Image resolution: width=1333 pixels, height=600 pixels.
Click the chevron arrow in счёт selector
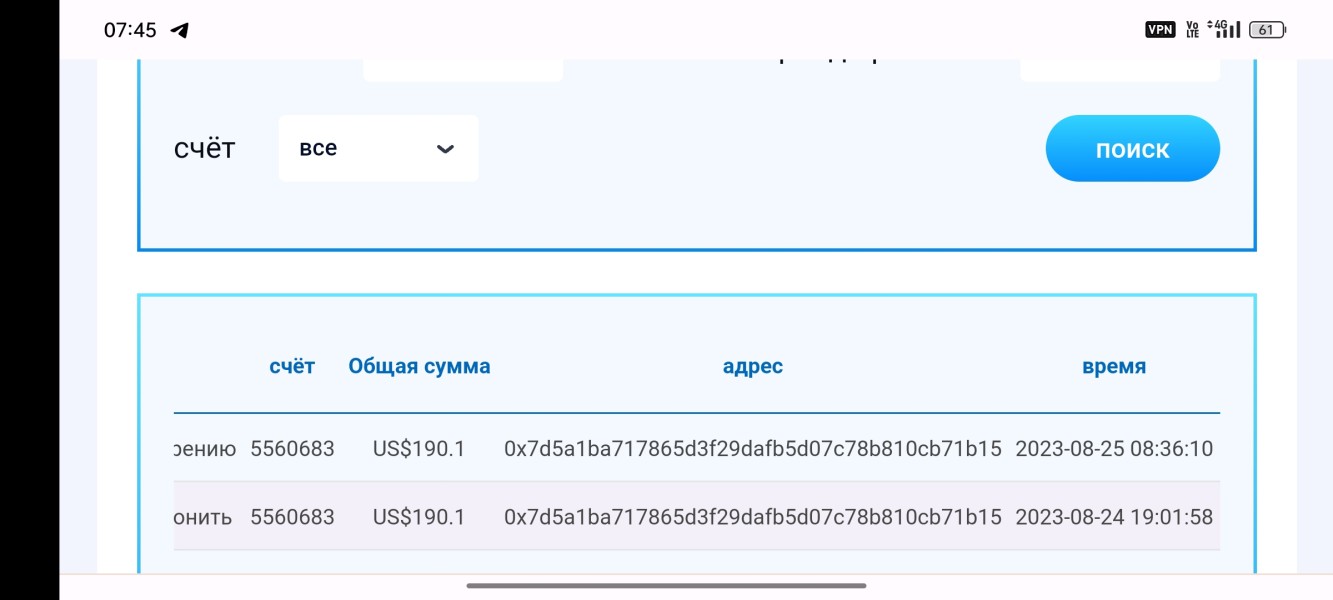click(446, 149)
